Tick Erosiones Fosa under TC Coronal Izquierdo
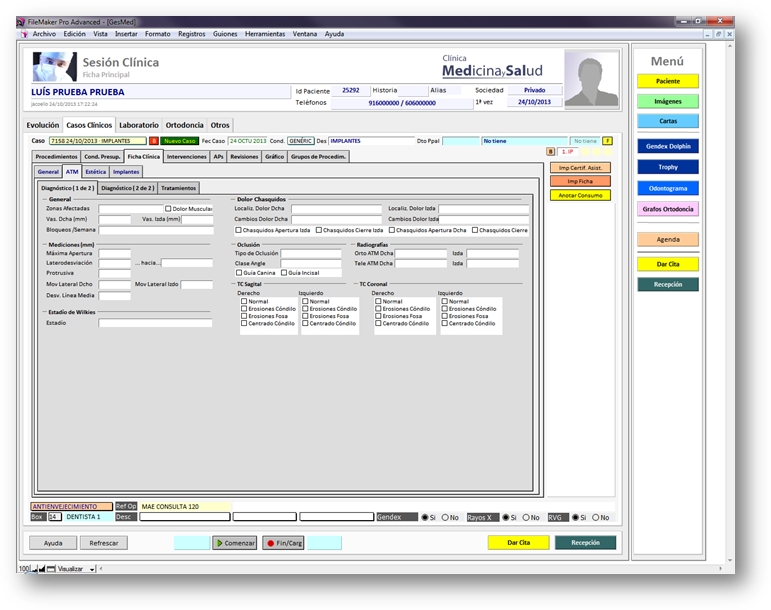Image resolution: width=771 pixels, height=610 pixels. (x=445, y=316)
